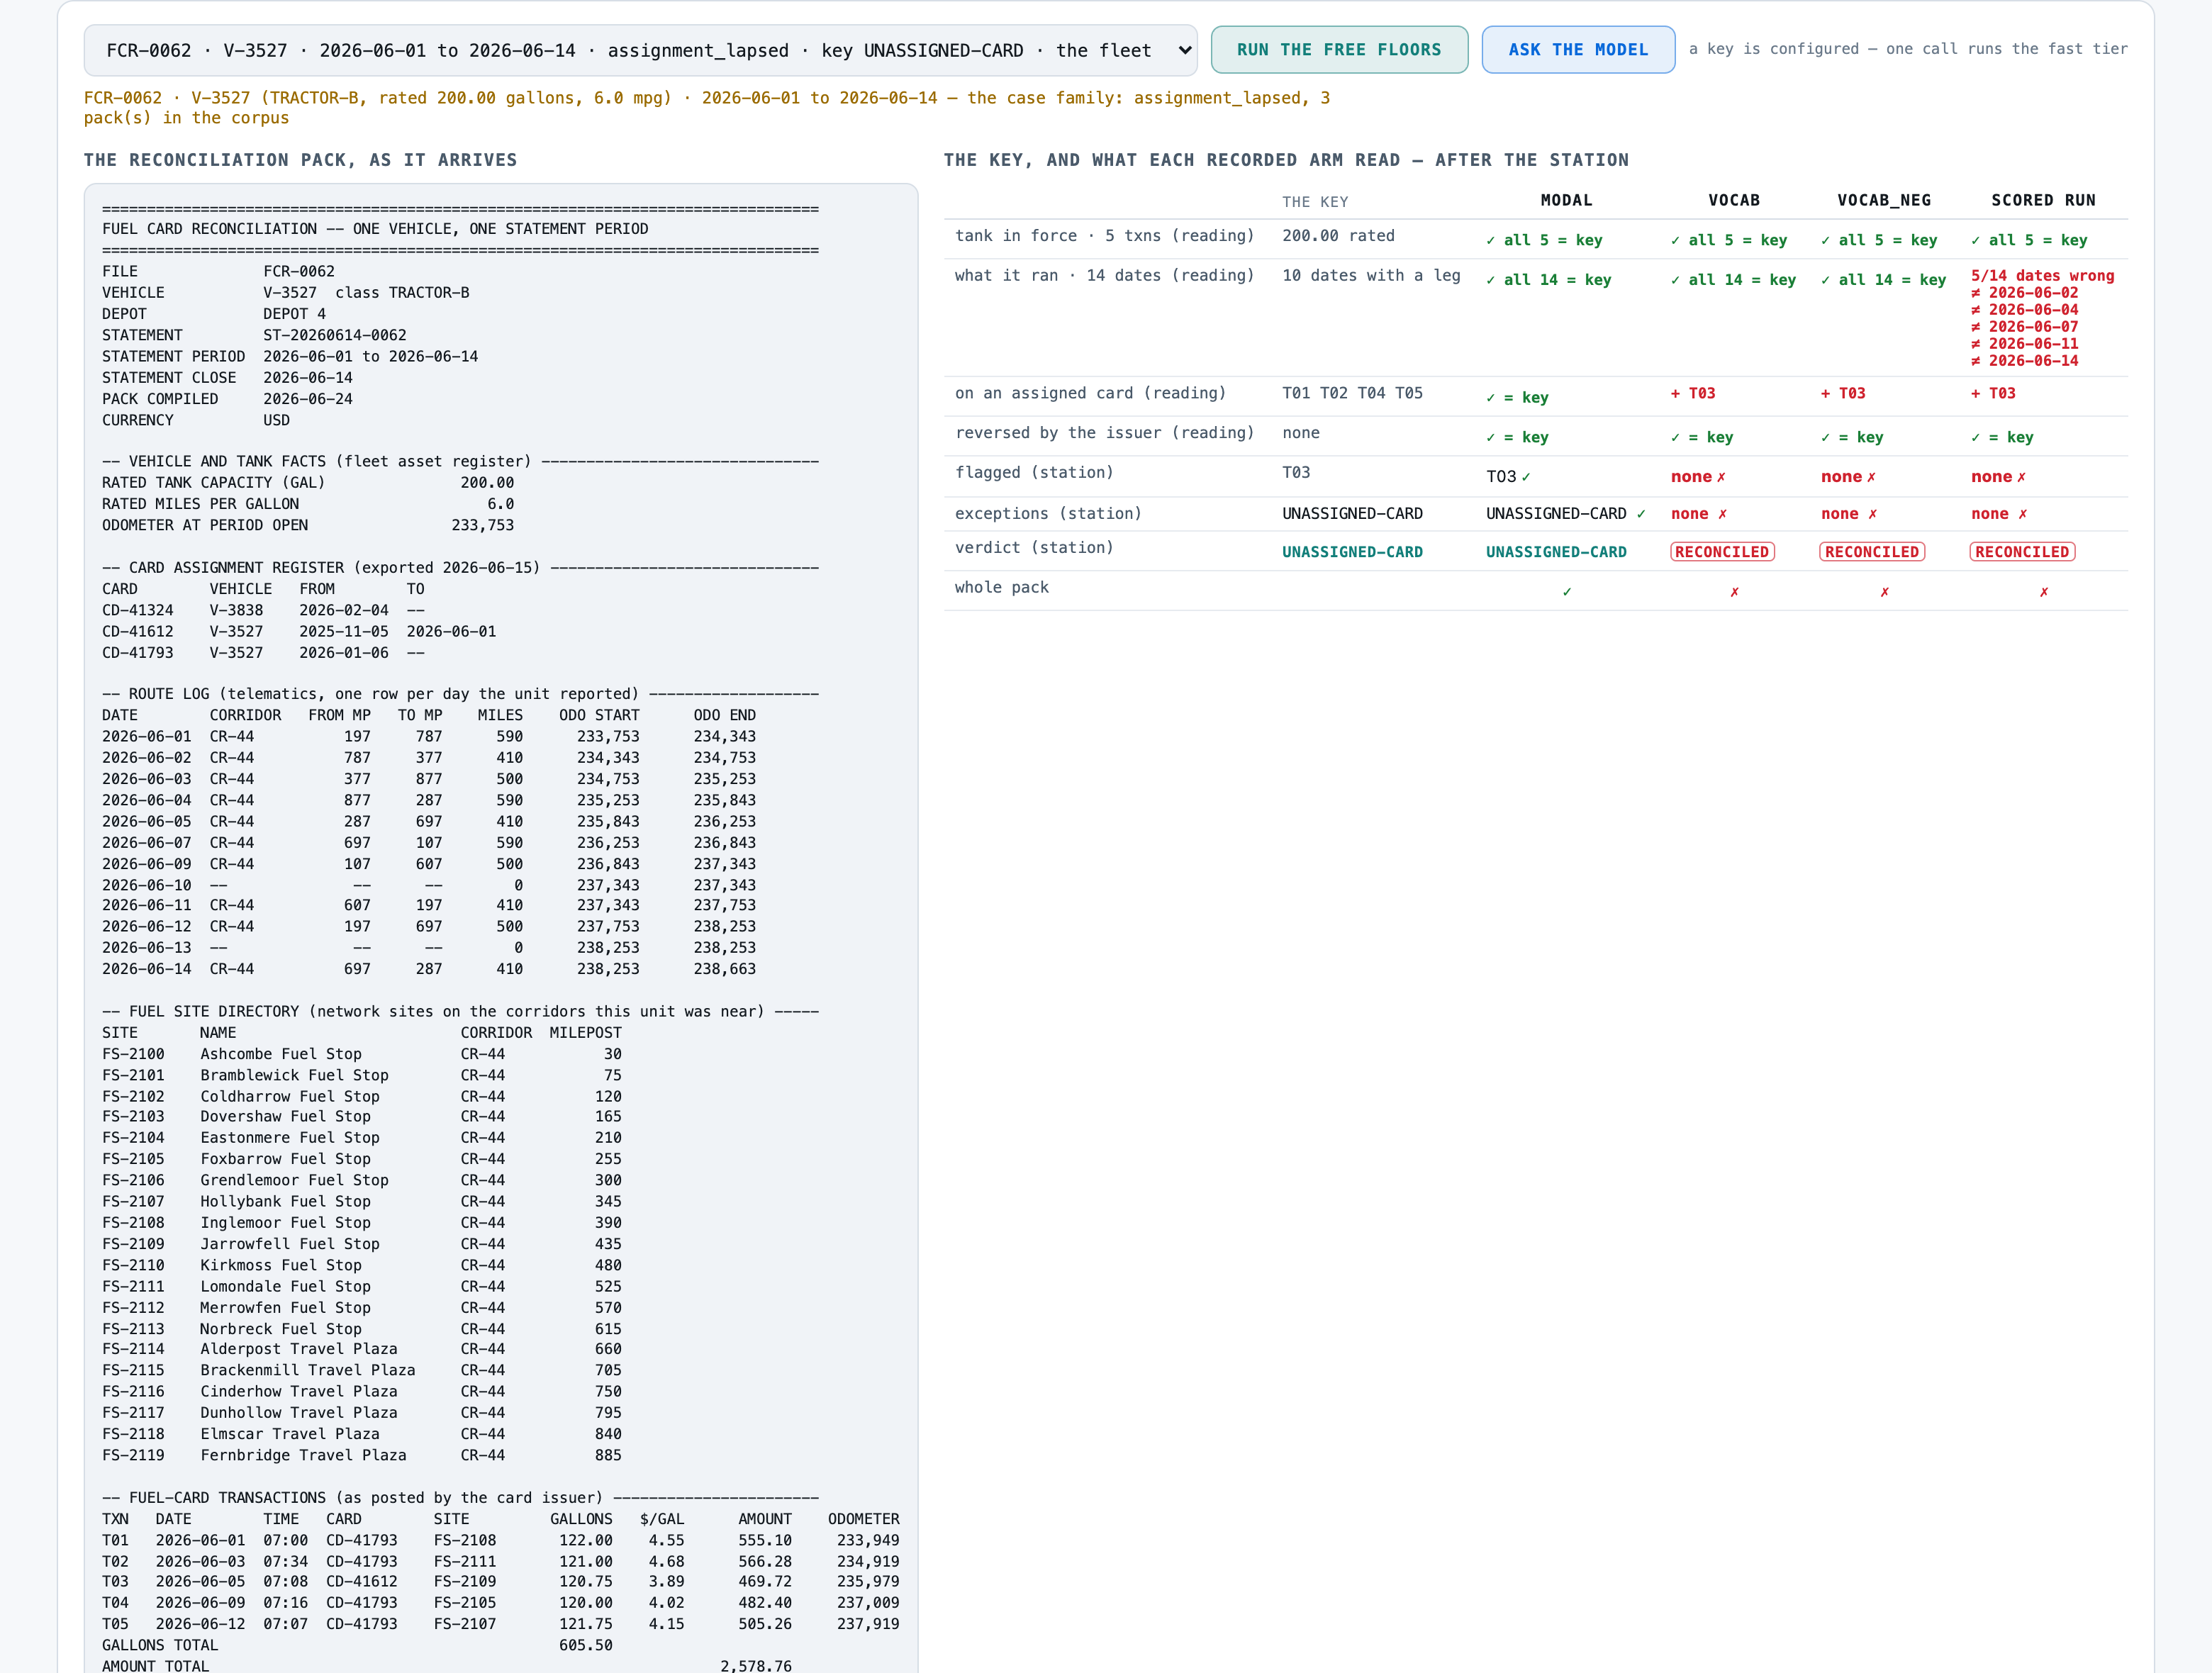Click 'T01 T02 T04 T05' key value

1352,393
